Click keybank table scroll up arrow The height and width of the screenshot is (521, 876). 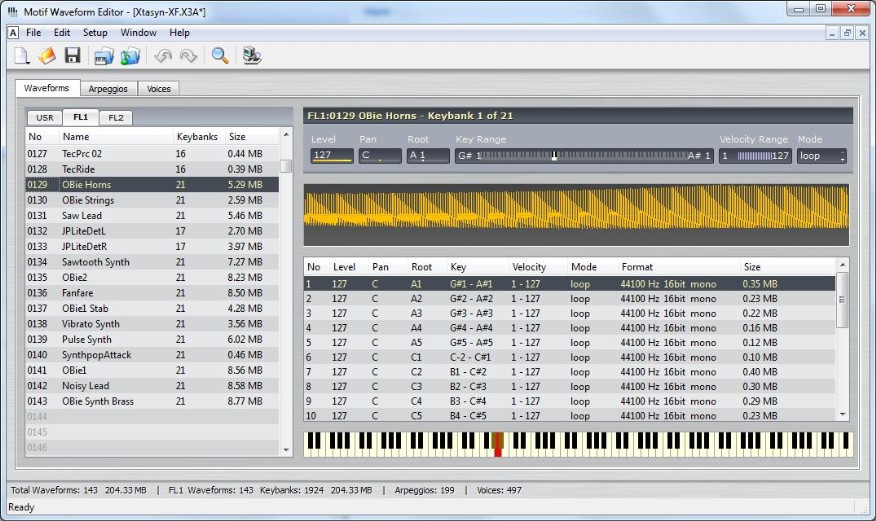(x=842, y=265)
